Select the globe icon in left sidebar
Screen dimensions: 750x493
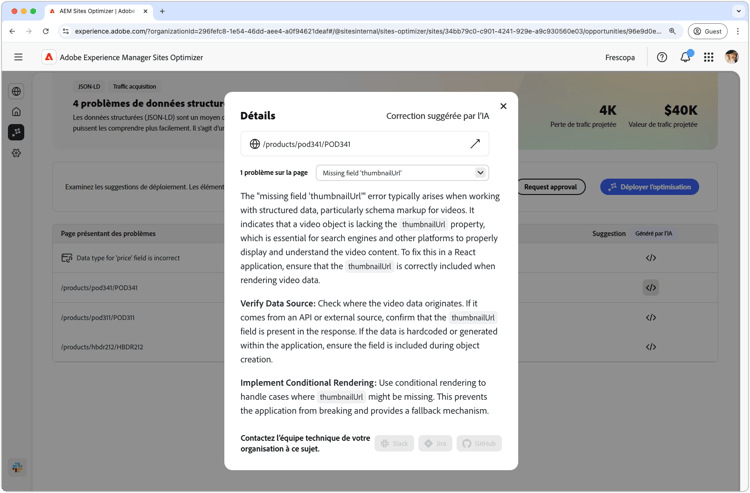tap(16, 91)
